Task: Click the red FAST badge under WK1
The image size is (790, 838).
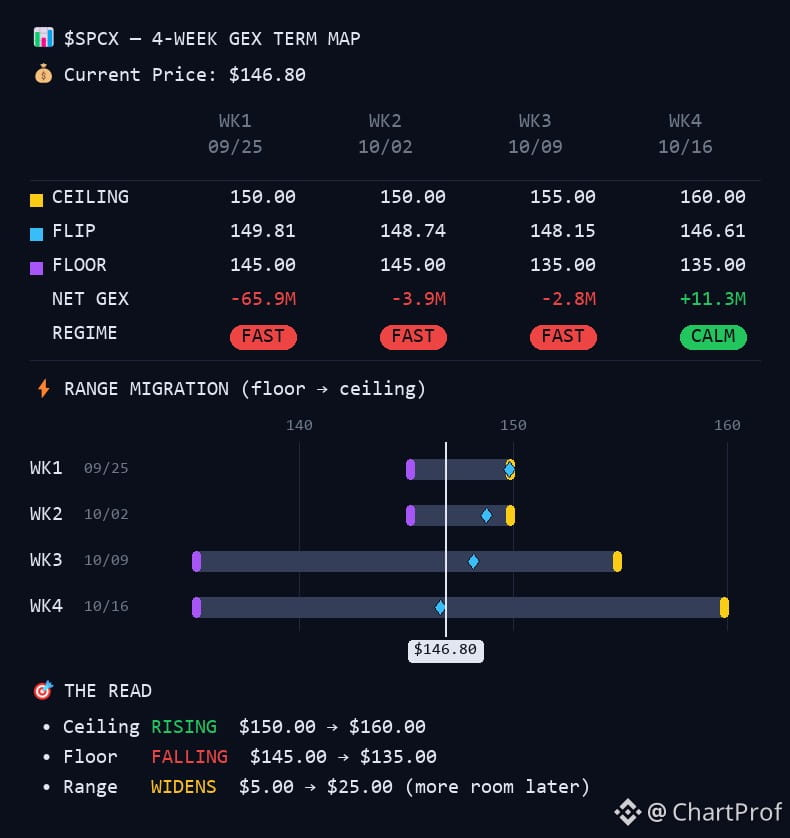Action: [x=263, y=337]
